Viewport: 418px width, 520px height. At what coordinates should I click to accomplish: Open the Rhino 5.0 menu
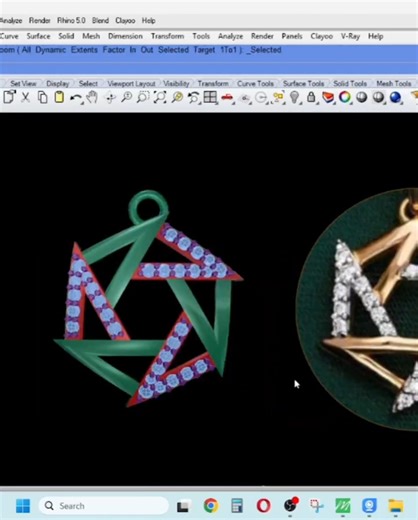tap(71, 21)
